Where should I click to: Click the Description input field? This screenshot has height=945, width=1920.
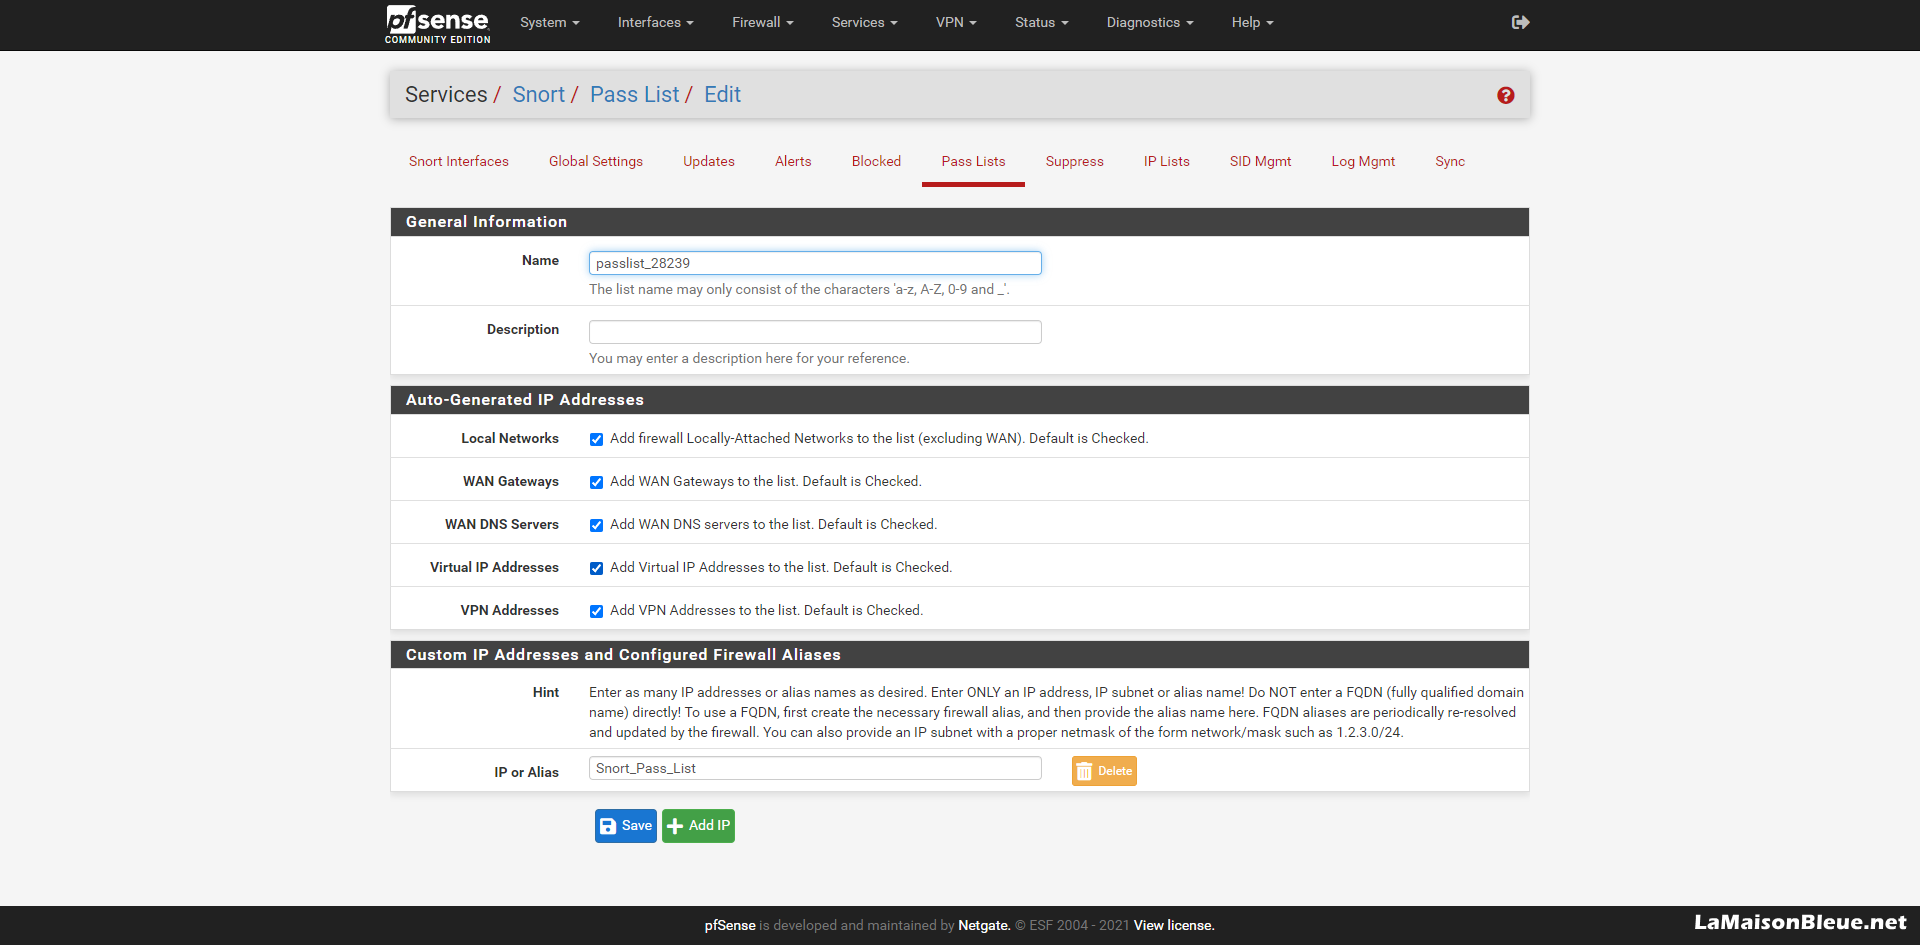[815, 332]
